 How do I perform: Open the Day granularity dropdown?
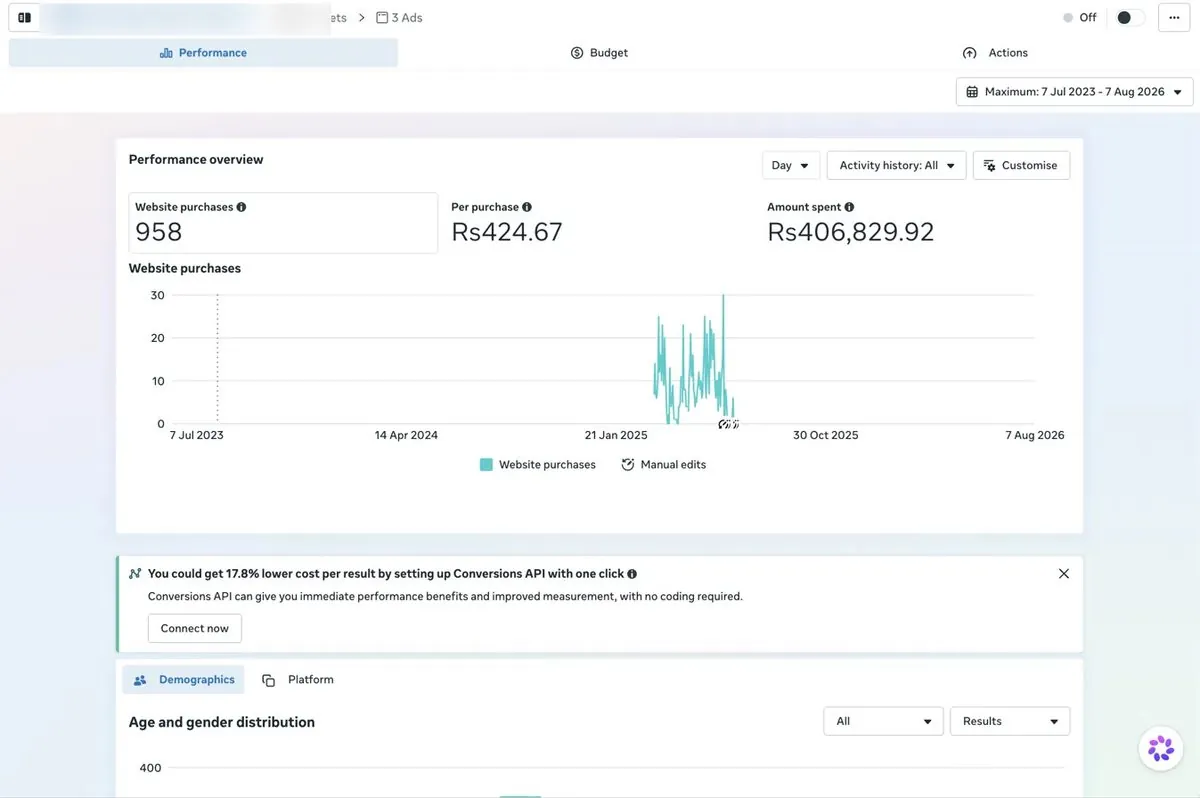coord(791,166)
